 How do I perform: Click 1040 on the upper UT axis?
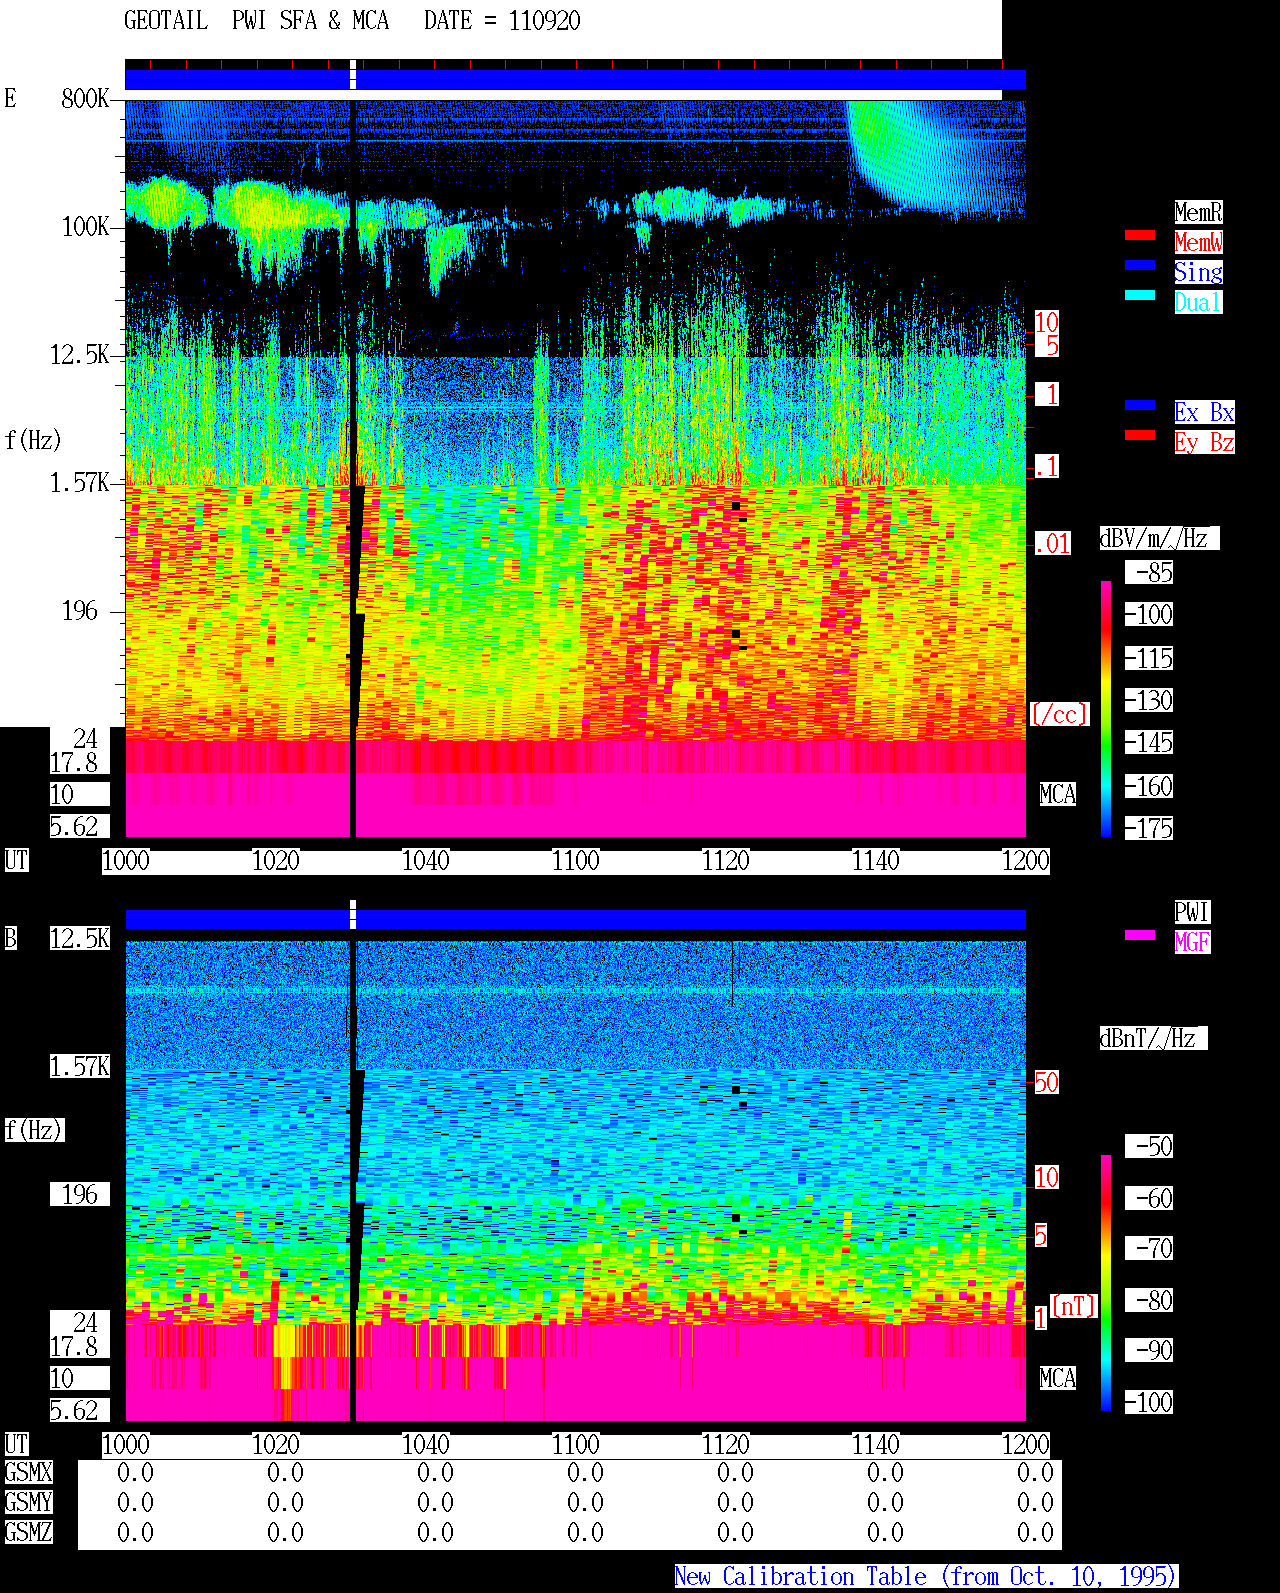426,860
